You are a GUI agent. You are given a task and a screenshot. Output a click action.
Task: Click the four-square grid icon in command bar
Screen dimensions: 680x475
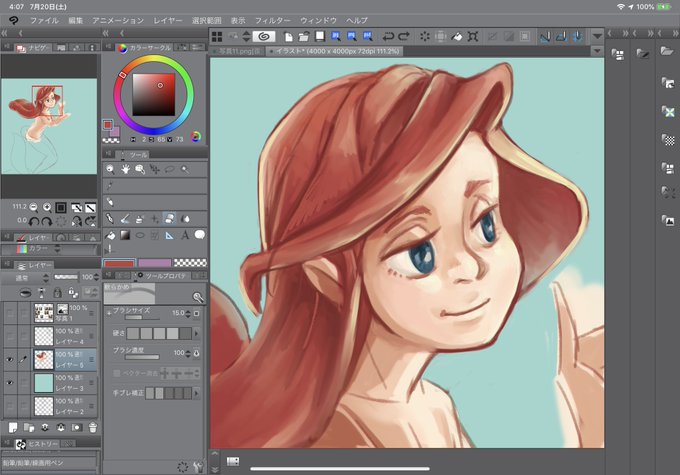coord(217,36)
